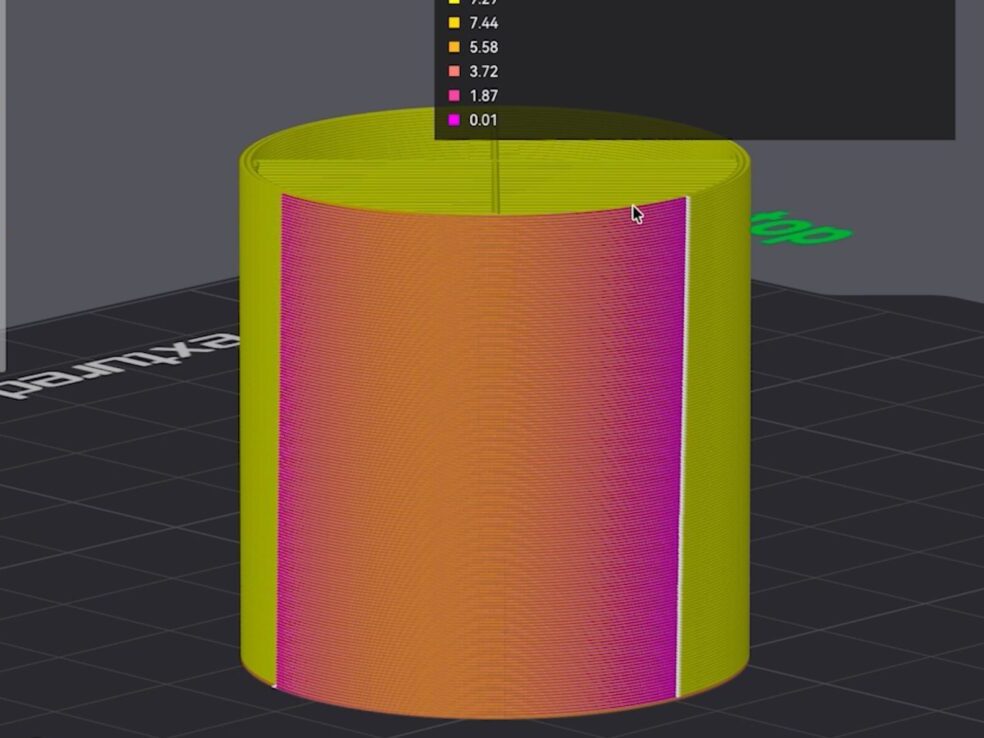
Task: Click the 1.87 legend value text
Action: (483, 96)
